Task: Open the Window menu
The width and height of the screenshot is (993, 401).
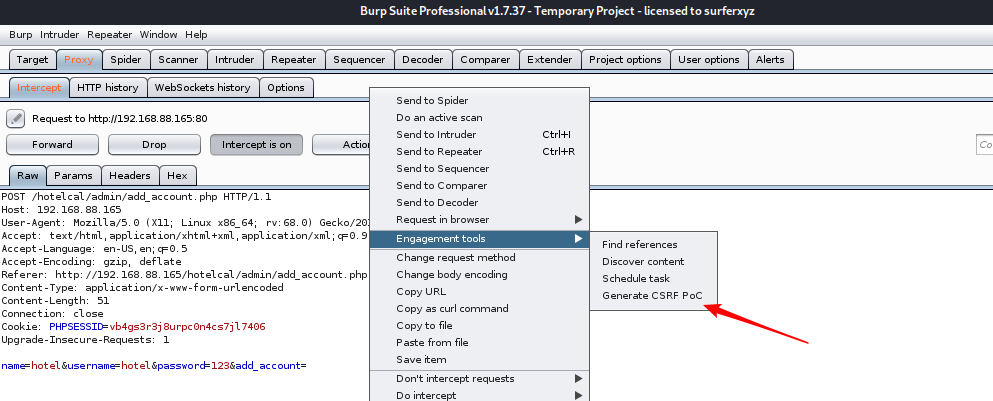Action: pyautogui.click(x=158, y=35)
